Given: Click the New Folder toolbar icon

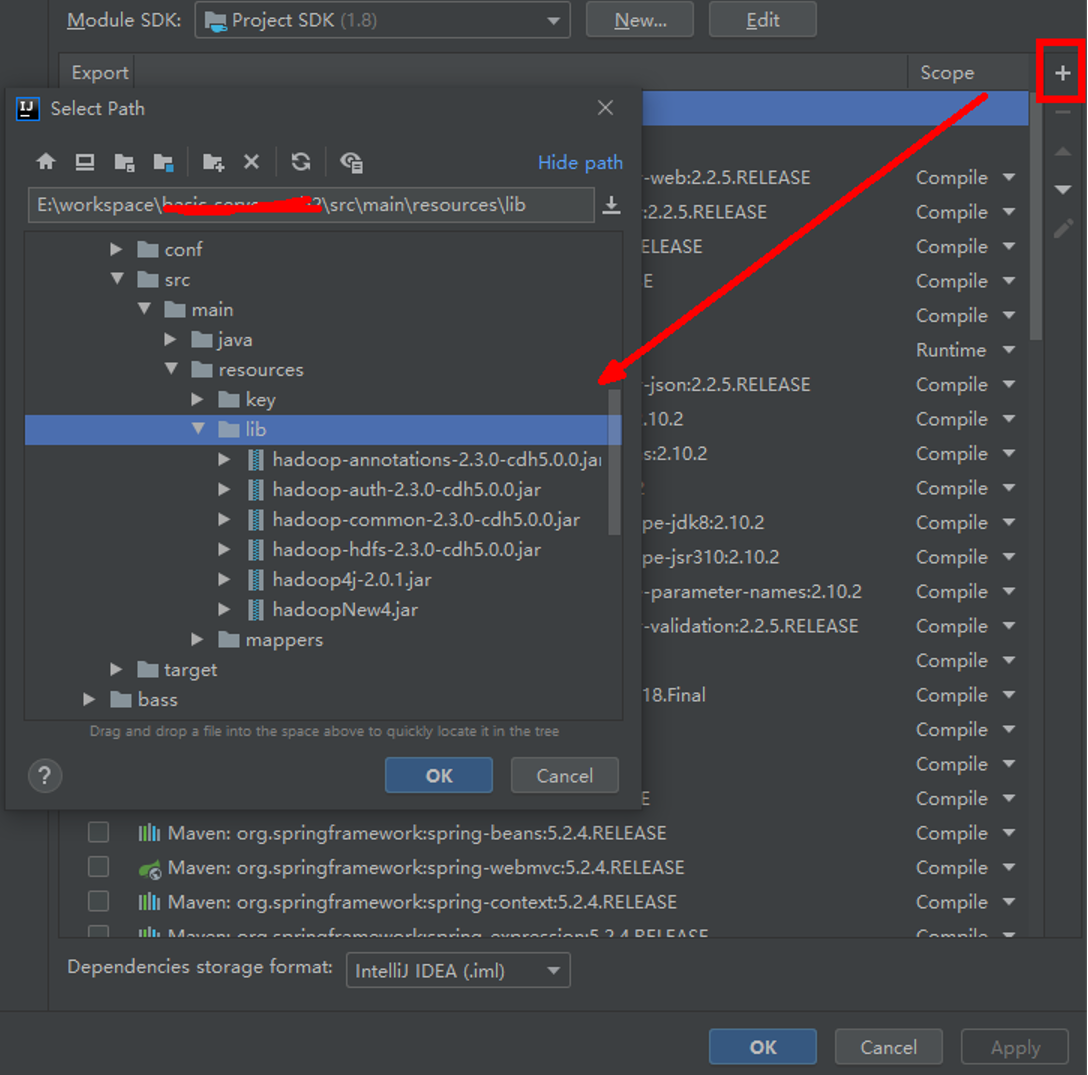Looking at the screenshot, I should click(213, 162).
